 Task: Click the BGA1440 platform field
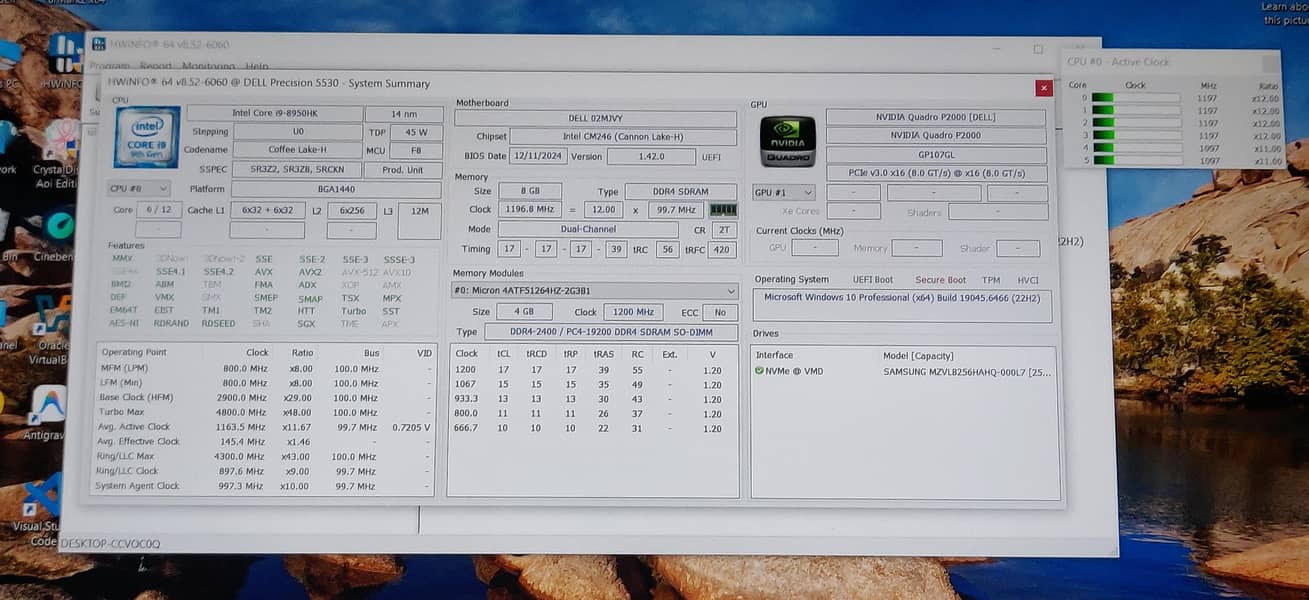coord(335,189)
